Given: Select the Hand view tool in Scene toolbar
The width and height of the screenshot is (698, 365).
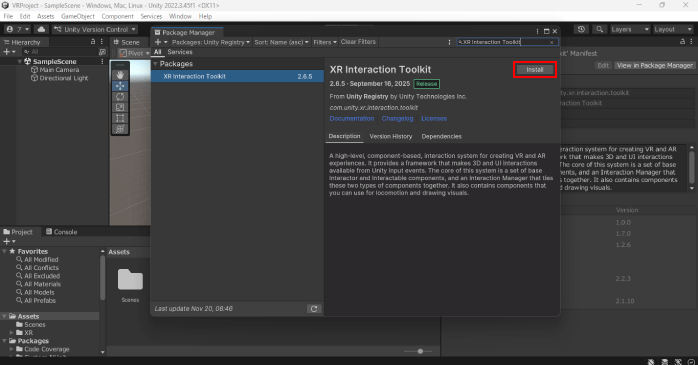Looking at the screenshot, I should pyautogui.click(x=120, y=75).
